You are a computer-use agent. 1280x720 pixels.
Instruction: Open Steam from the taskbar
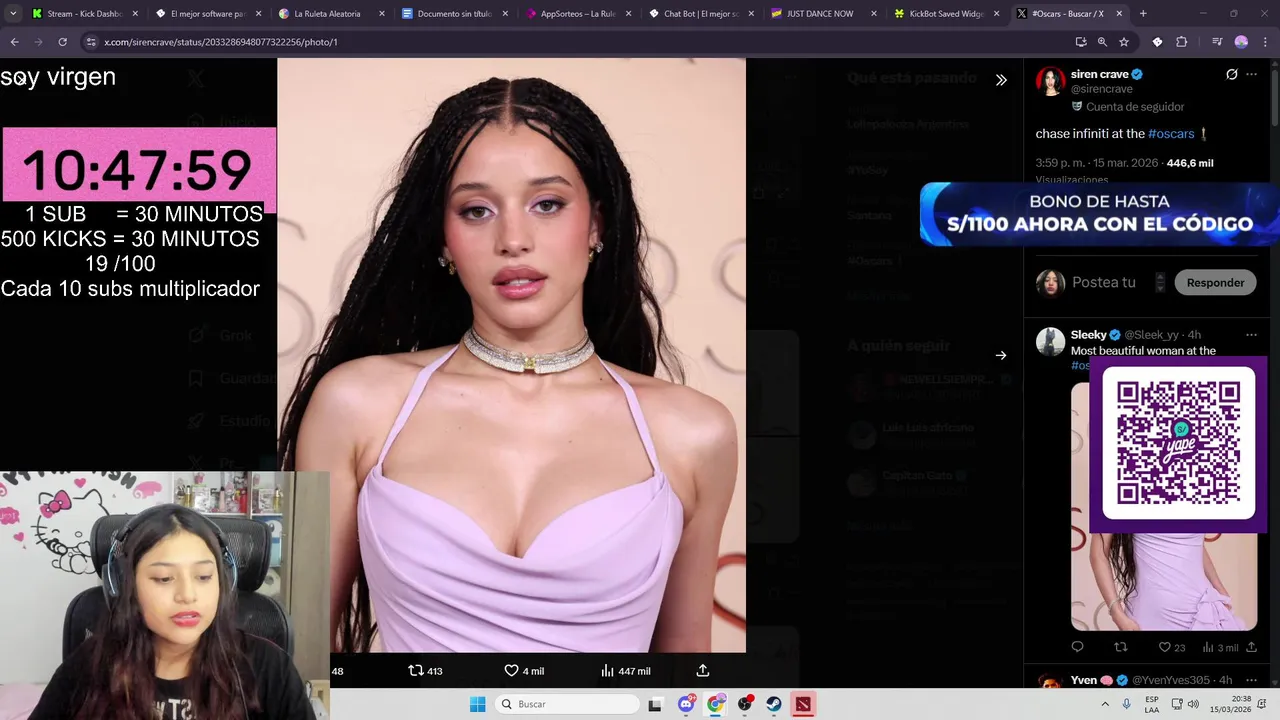pos(774,704)
